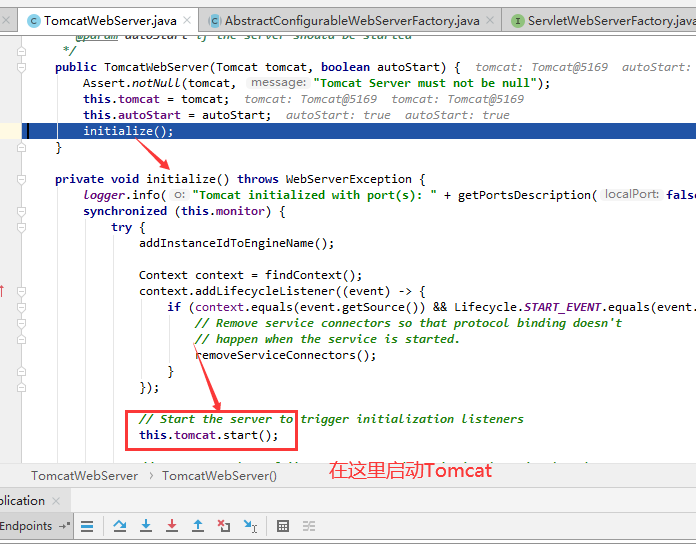Click Show Execution Point icon
The width and height of the screenshot is (696, 544).
87,526
